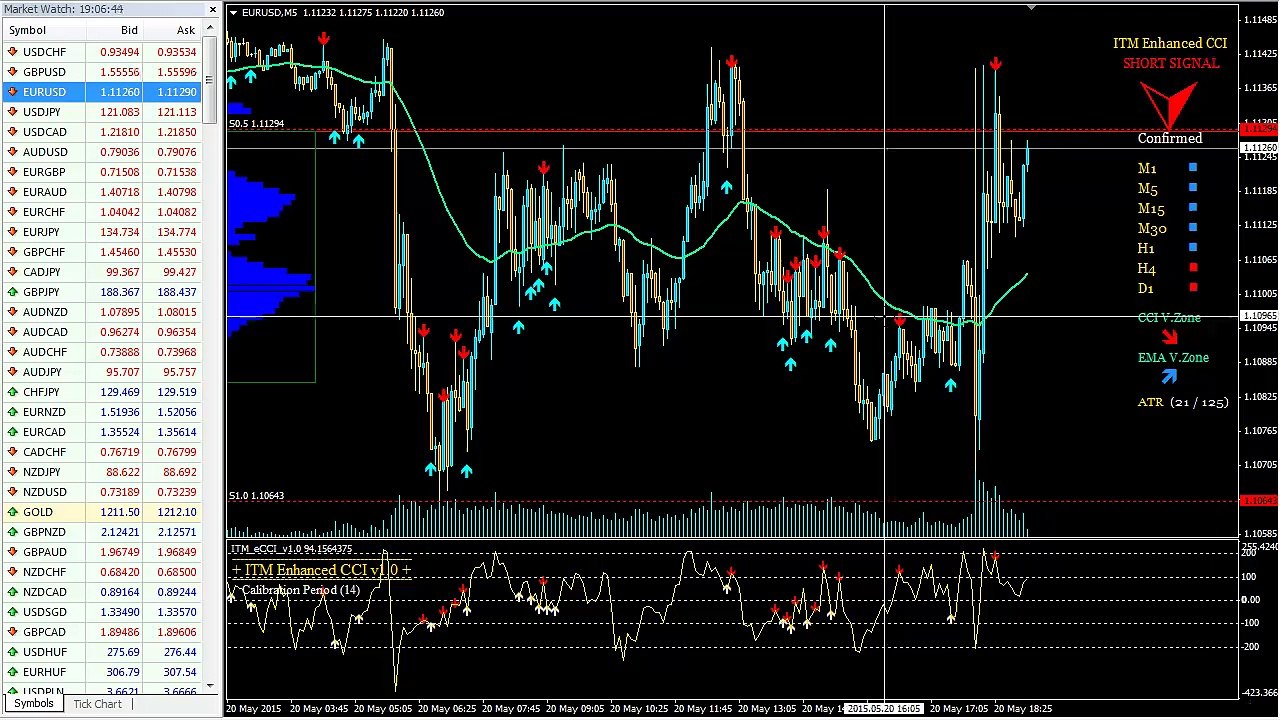Viewport: 1280px width, 720px height.
Task: Select the NZDJPY symbol row
Action: (x=101, y=472)
